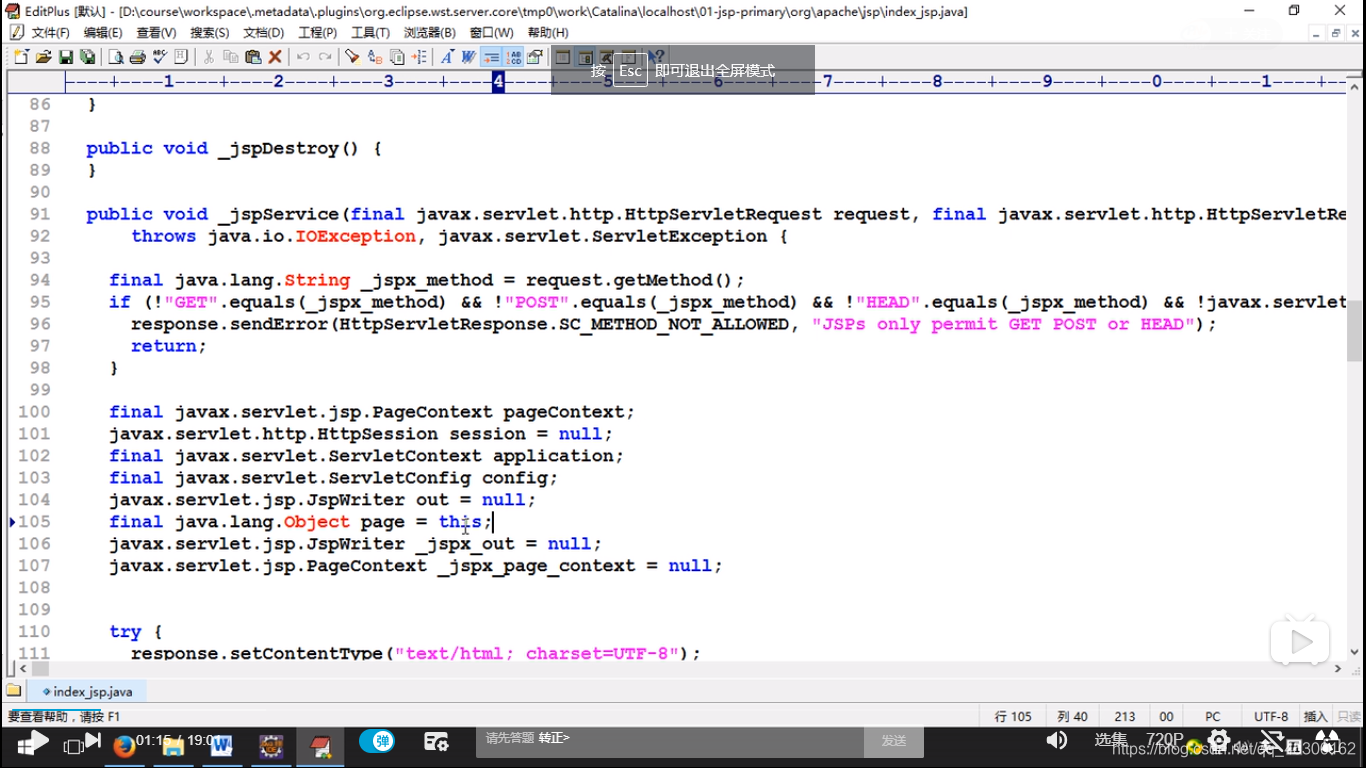Click the 插入 insert mode status cell
The image size is (1366, 768).
[1315, 716]
